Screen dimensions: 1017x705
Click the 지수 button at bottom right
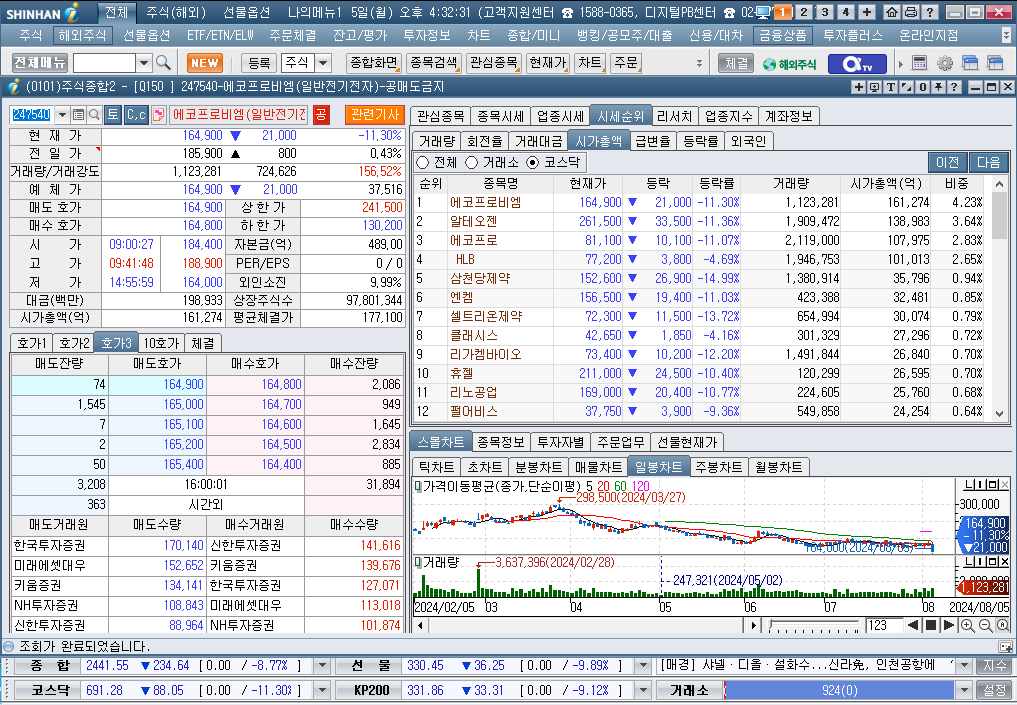994,665
